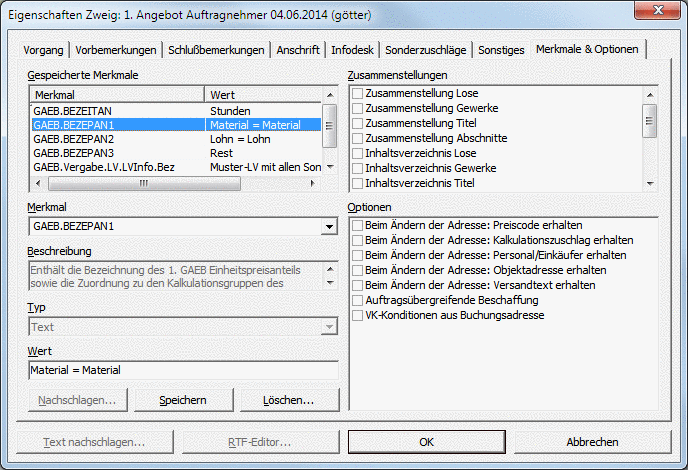Click the Zusammenstellungen scrollbar thumb

pyautogui.click(x=650, y=121)
